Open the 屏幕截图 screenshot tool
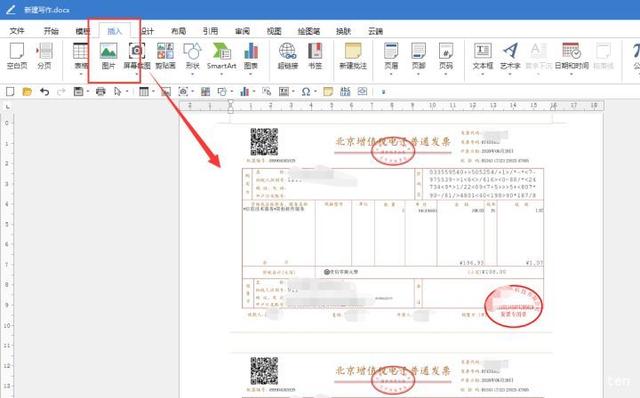The image size is (640, 398). [x=137, y=56]
